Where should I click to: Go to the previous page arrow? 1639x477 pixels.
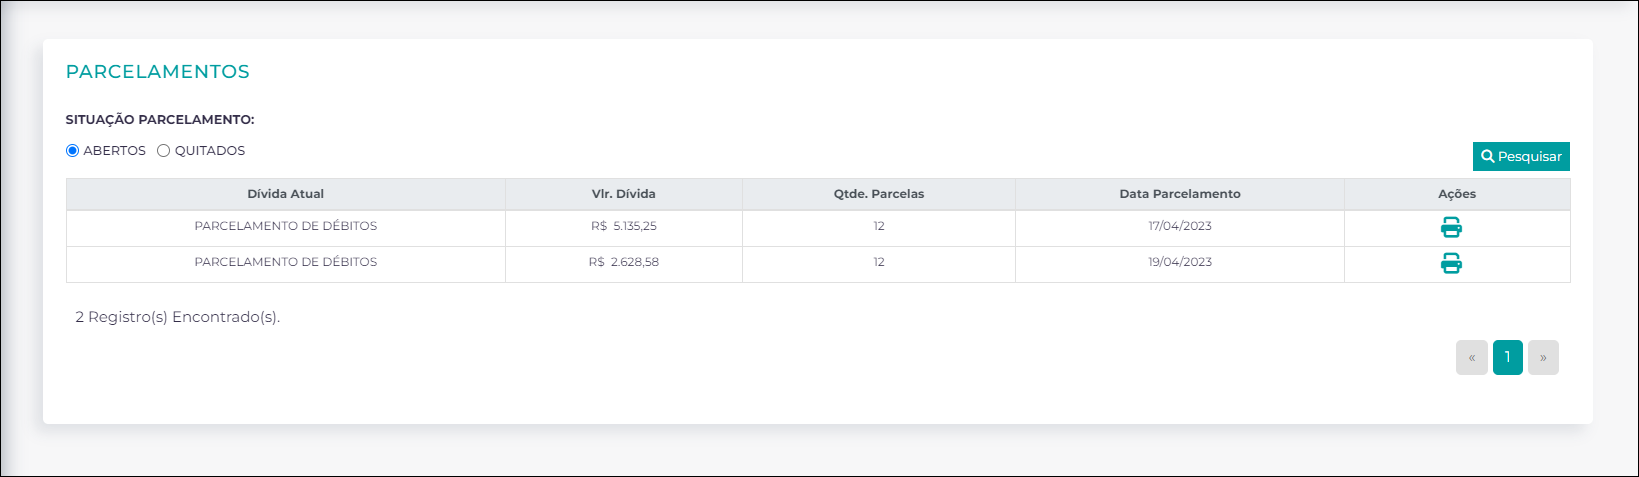[1472, 358]
